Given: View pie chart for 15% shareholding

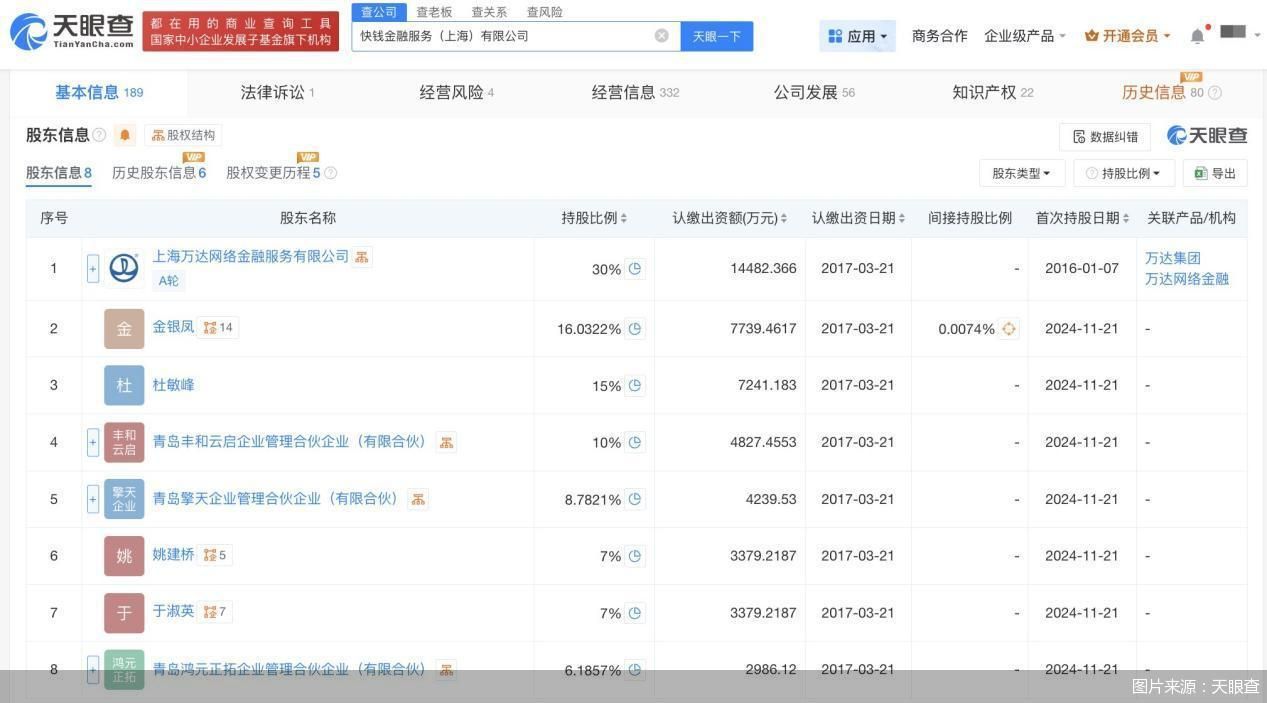Looking at the screenshot, I should tap(635, 385).
